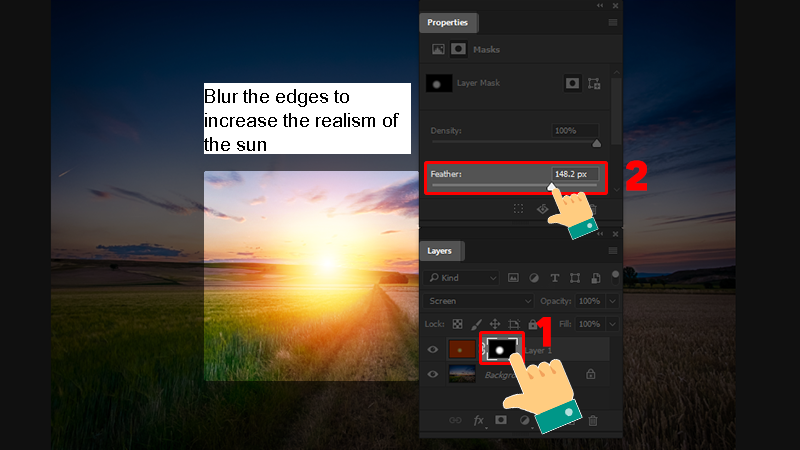Open the Screen blend mode dropdown
Screen dimensions: 800x450
(478, 301)
